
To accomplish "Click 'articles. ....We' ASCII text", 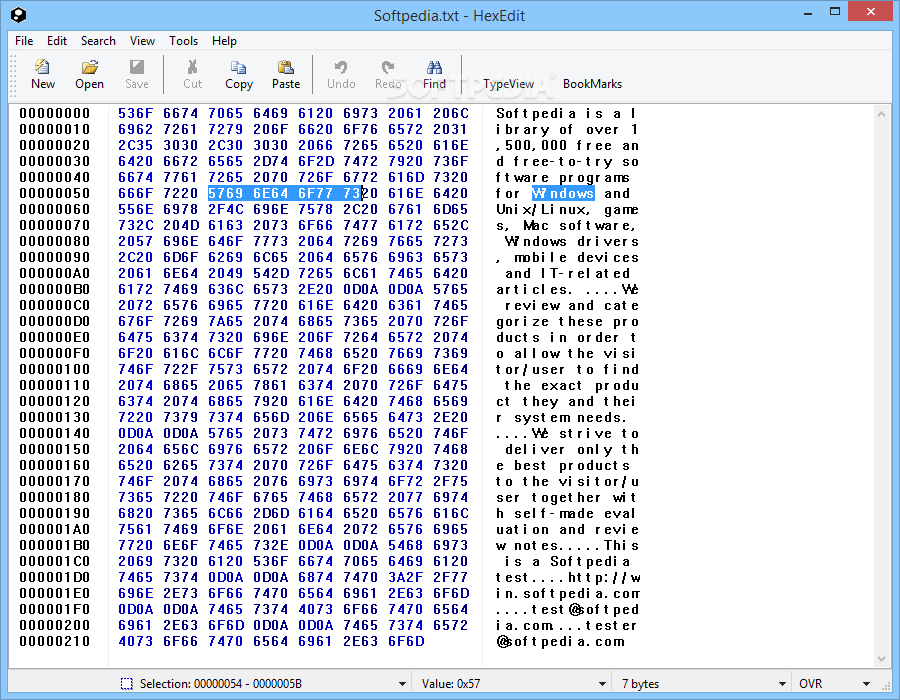I will tap(568, 290).
